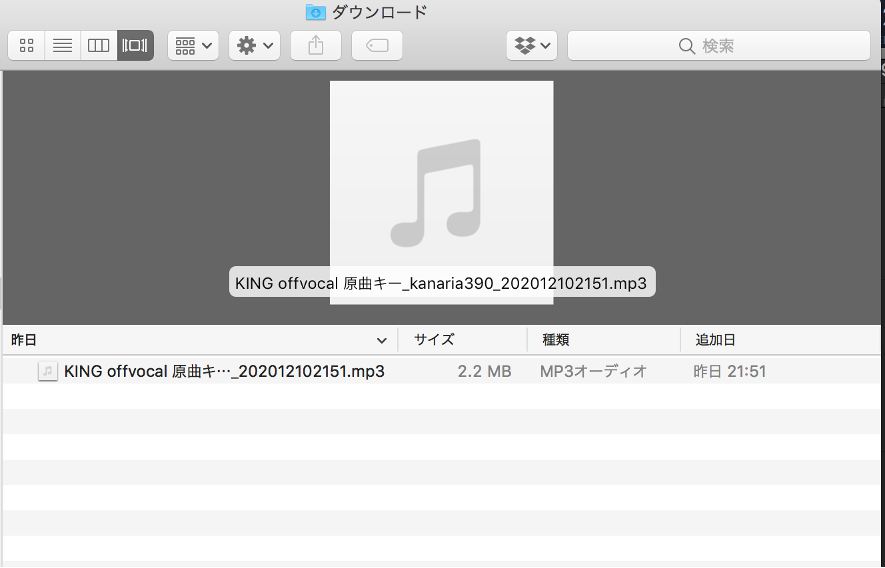Sort by the 種類 column header
Screen dimensions: 885x568
[x=604, y=340]
